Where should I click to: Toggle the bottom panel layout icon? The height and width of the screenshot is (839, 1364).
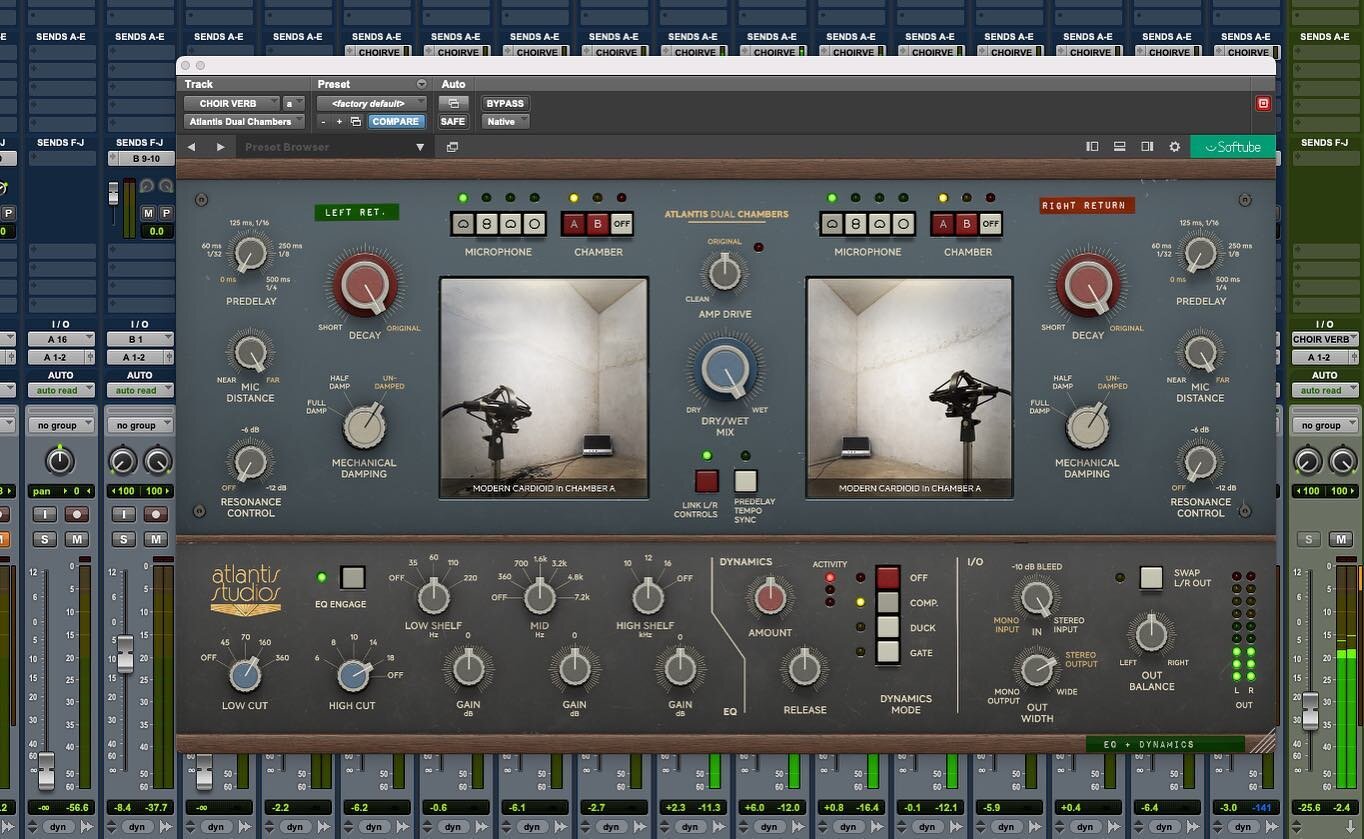pos(1120,147)
